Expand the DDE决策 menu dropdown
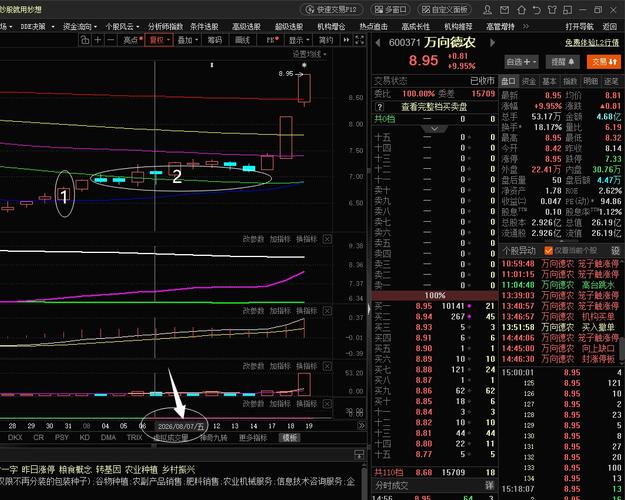 (37, 27)
